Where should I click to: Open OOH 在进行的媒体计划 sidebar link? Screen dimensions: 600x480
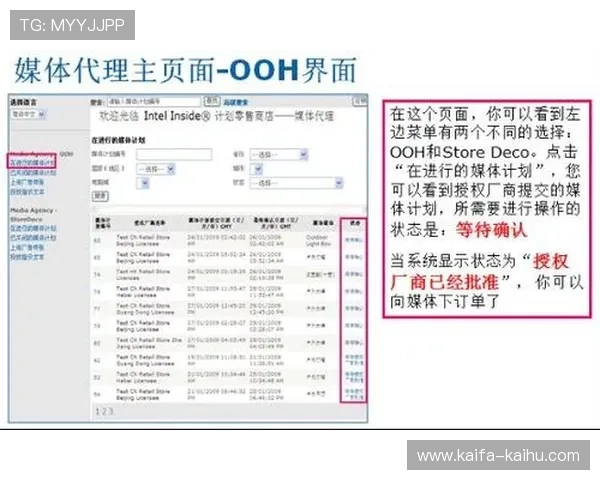pos(32,163)
